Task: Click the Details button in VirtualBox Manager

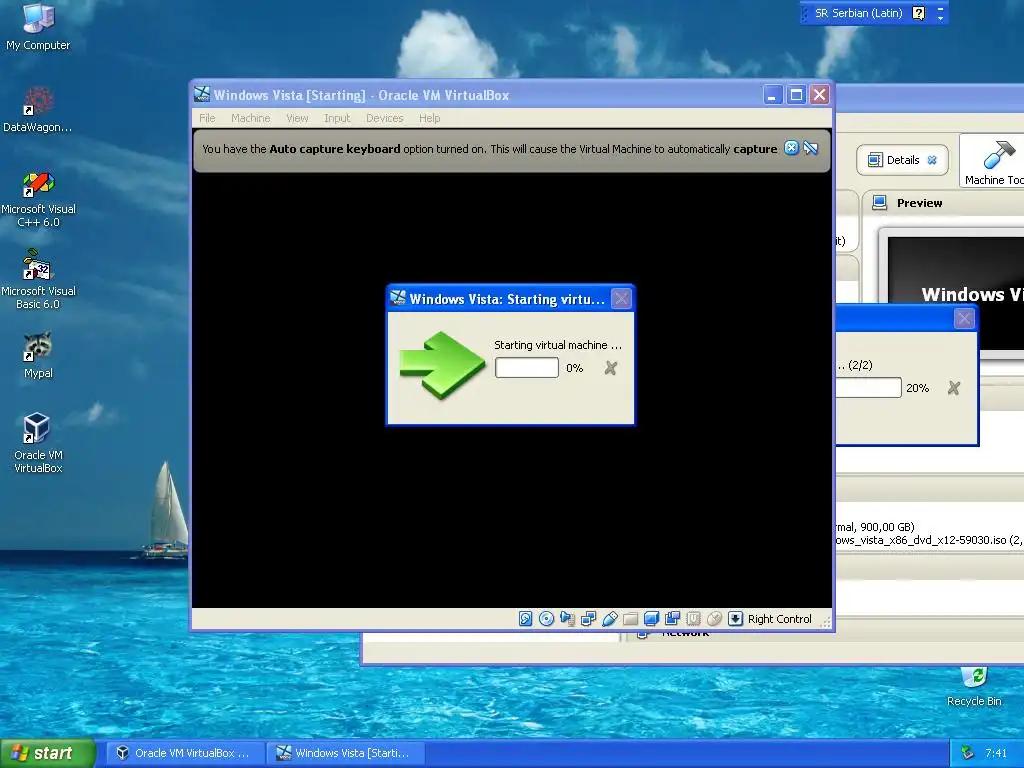Action: click(x=902, y=160)
